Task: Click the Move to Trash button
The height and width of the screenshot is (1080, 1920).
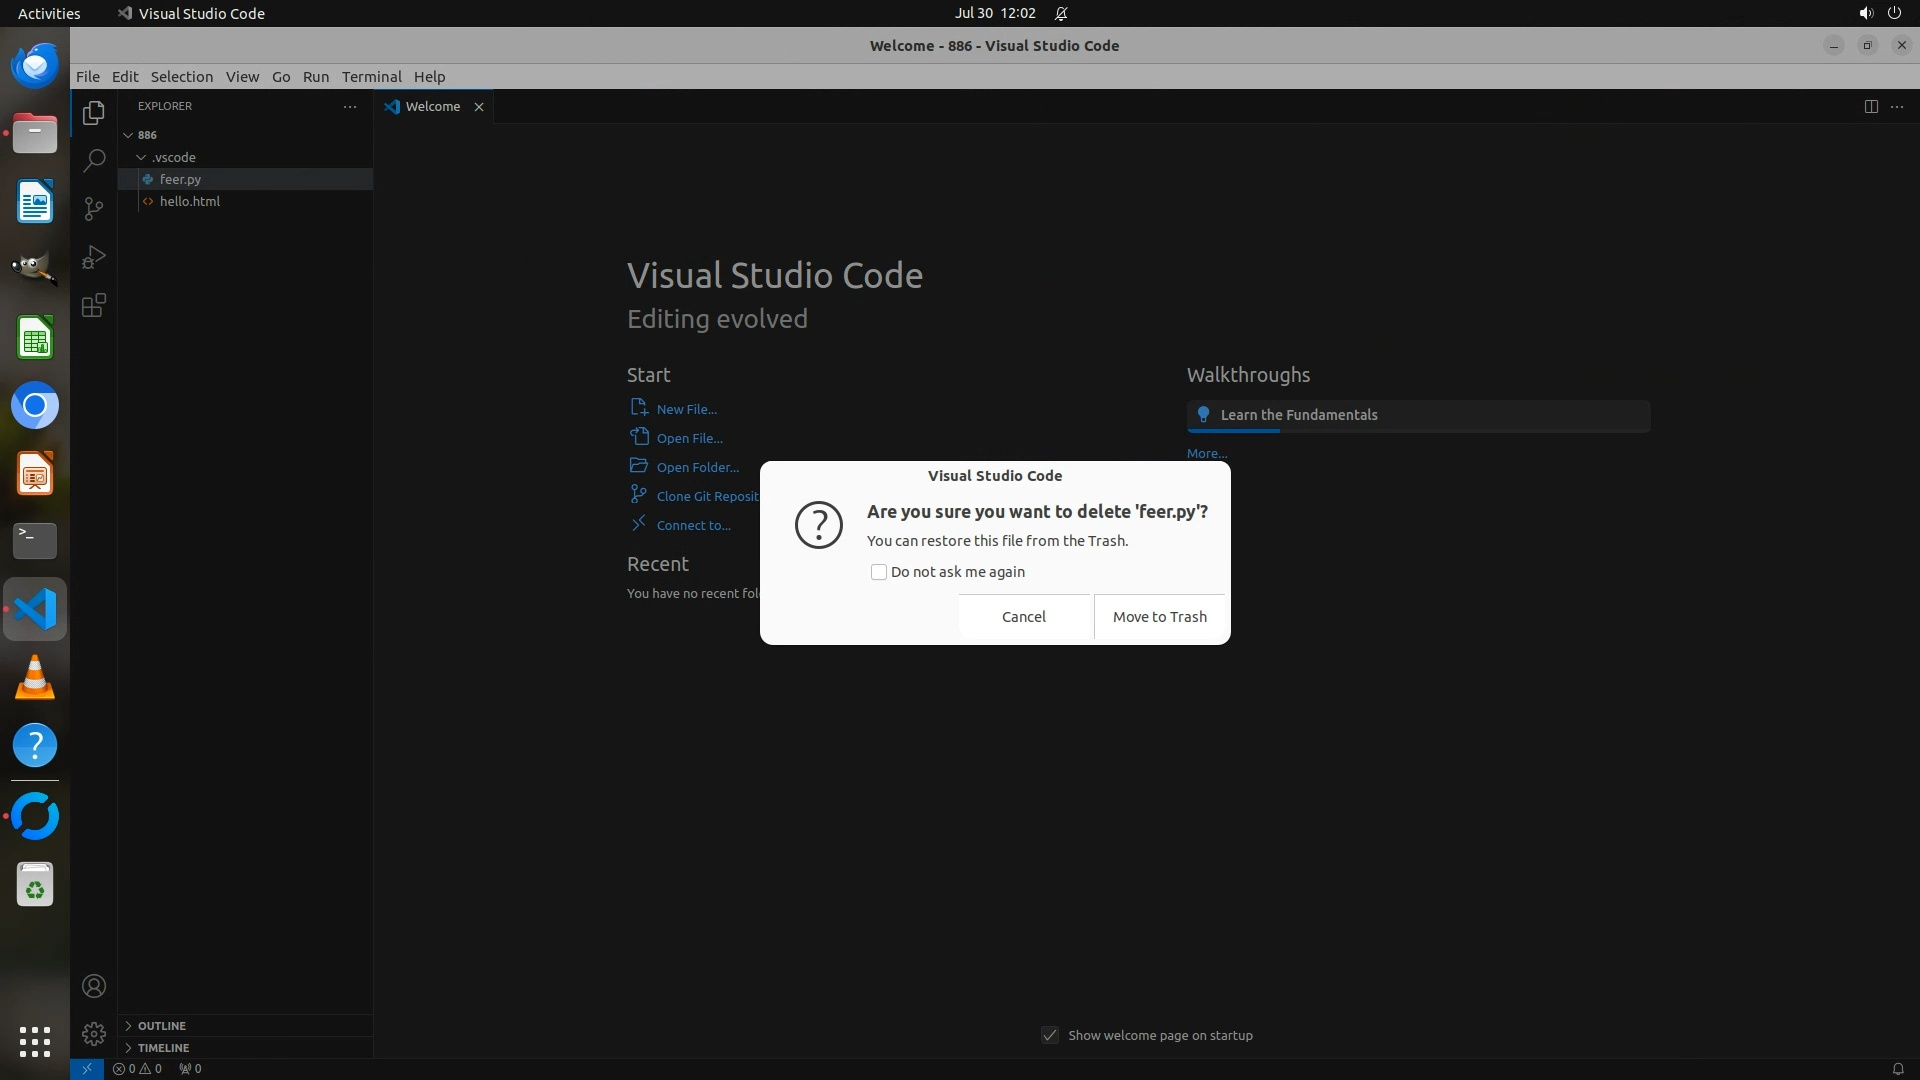Action: (1159, 616)
